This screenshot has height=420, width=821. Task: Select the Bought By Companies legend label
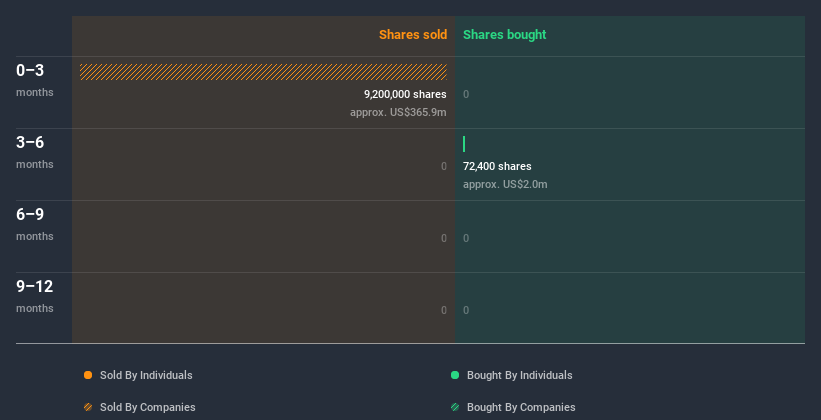[x=521, y=407]
